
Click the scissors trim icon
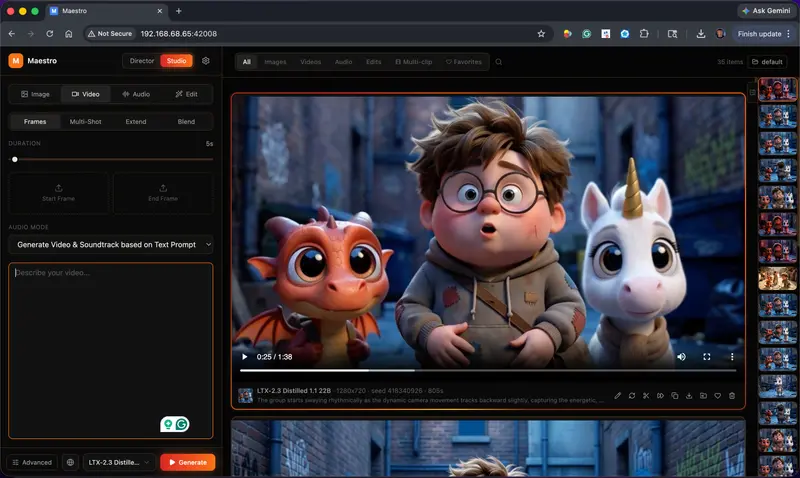(646, 395)
